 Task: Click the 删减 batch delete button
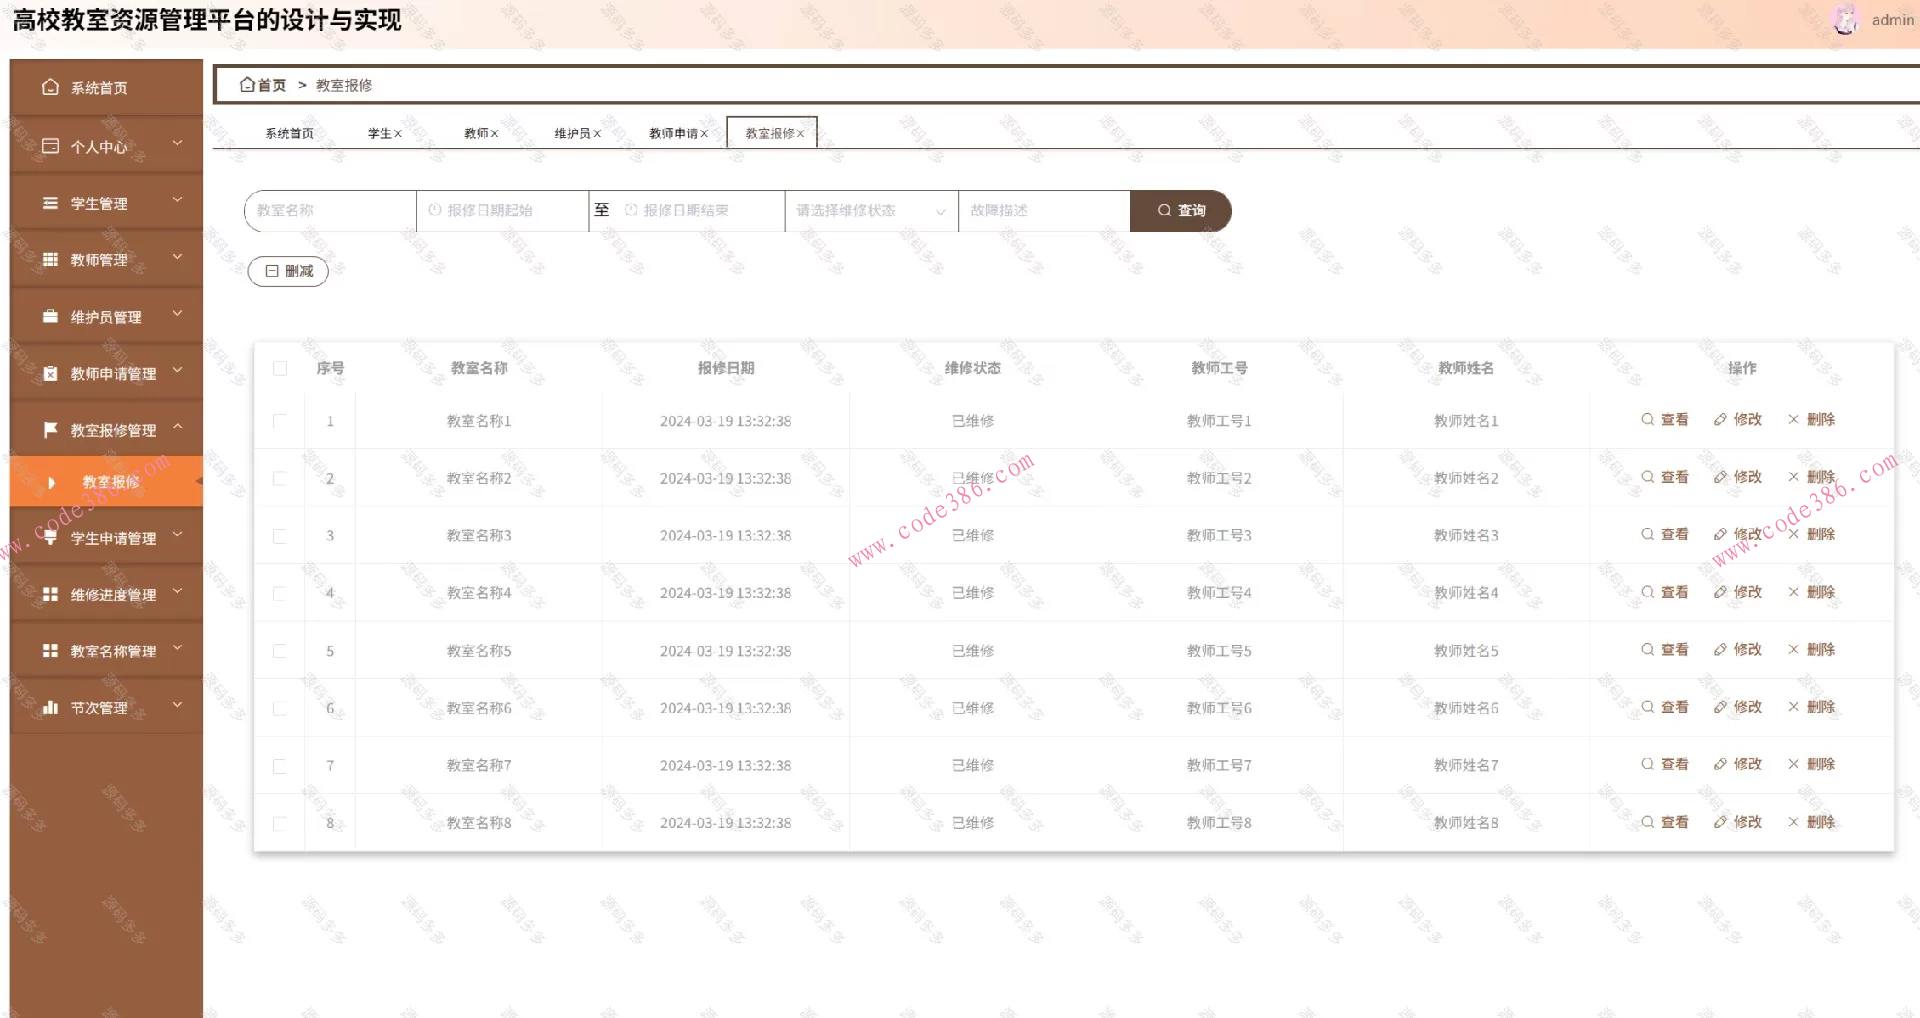(x=288, y=271)
